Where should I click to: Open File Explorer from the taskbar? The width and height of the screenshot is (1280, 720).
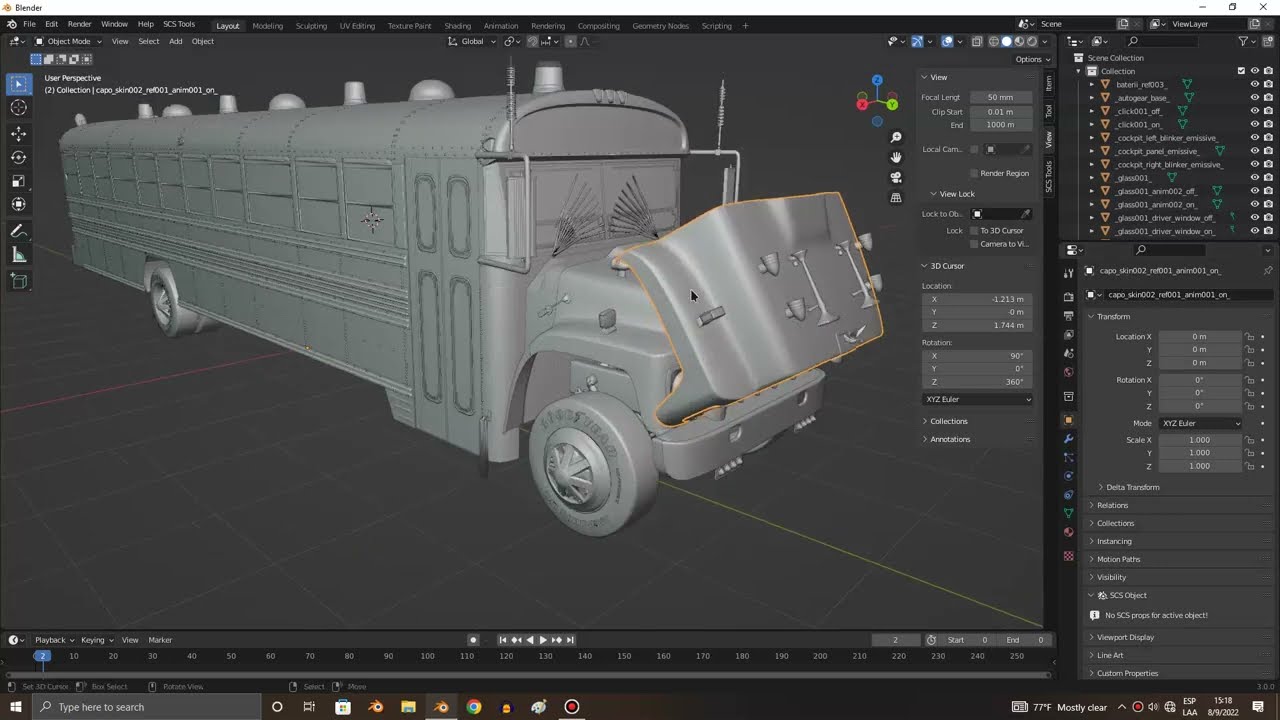tap(408, 707)
